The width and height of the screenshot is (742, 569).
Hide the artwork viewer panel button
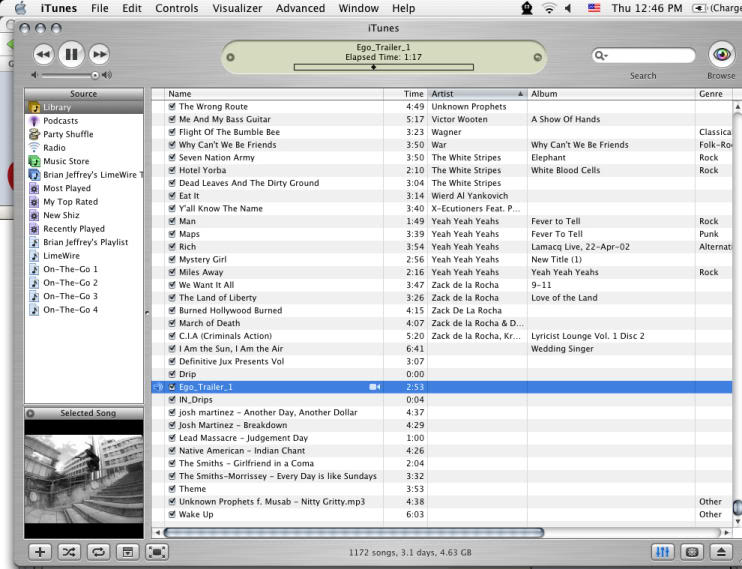point(128,552)
